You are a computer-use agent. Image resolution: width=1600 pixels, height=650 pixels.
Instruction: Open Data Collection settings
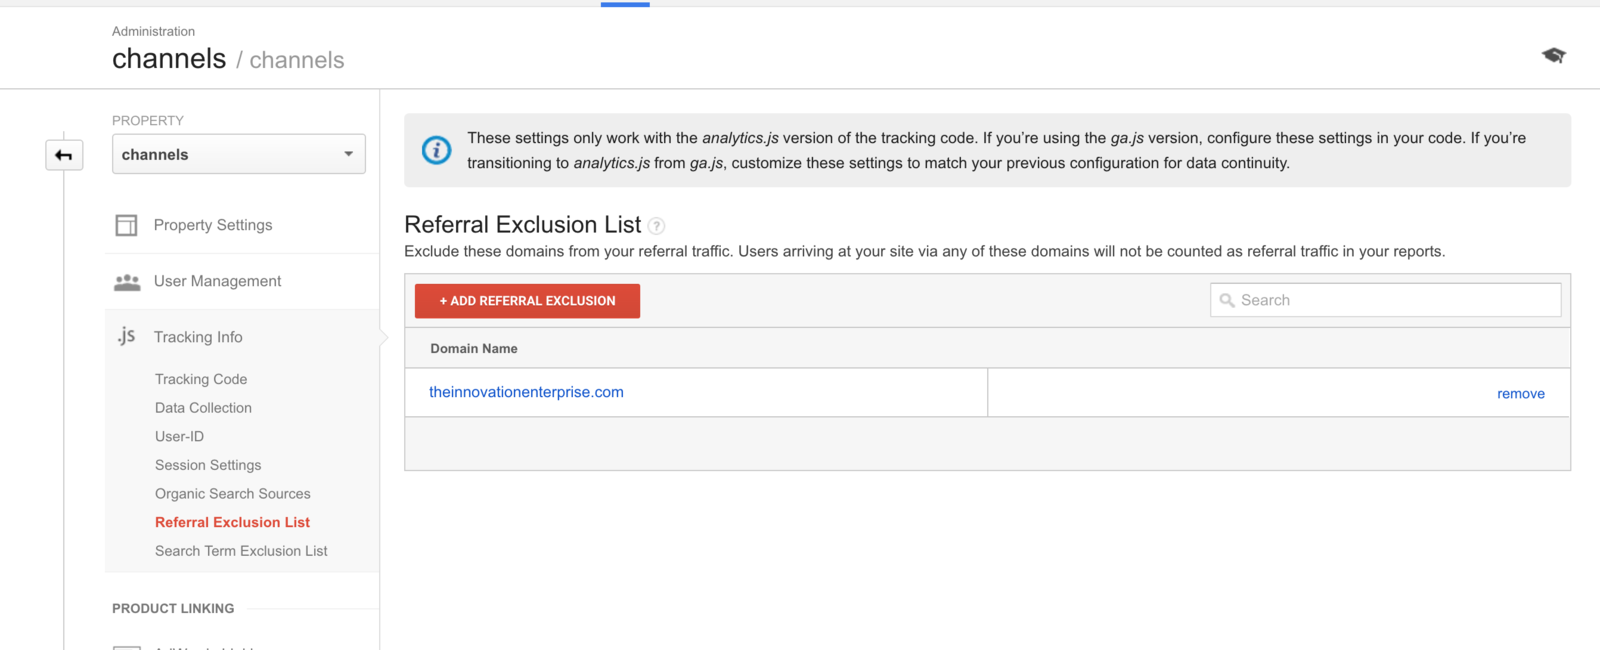[x=203, y=408]
